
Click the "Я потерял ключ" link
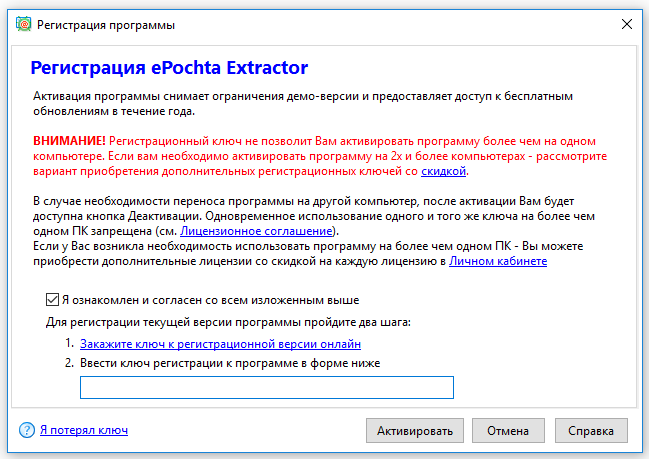tap(84, 430)
